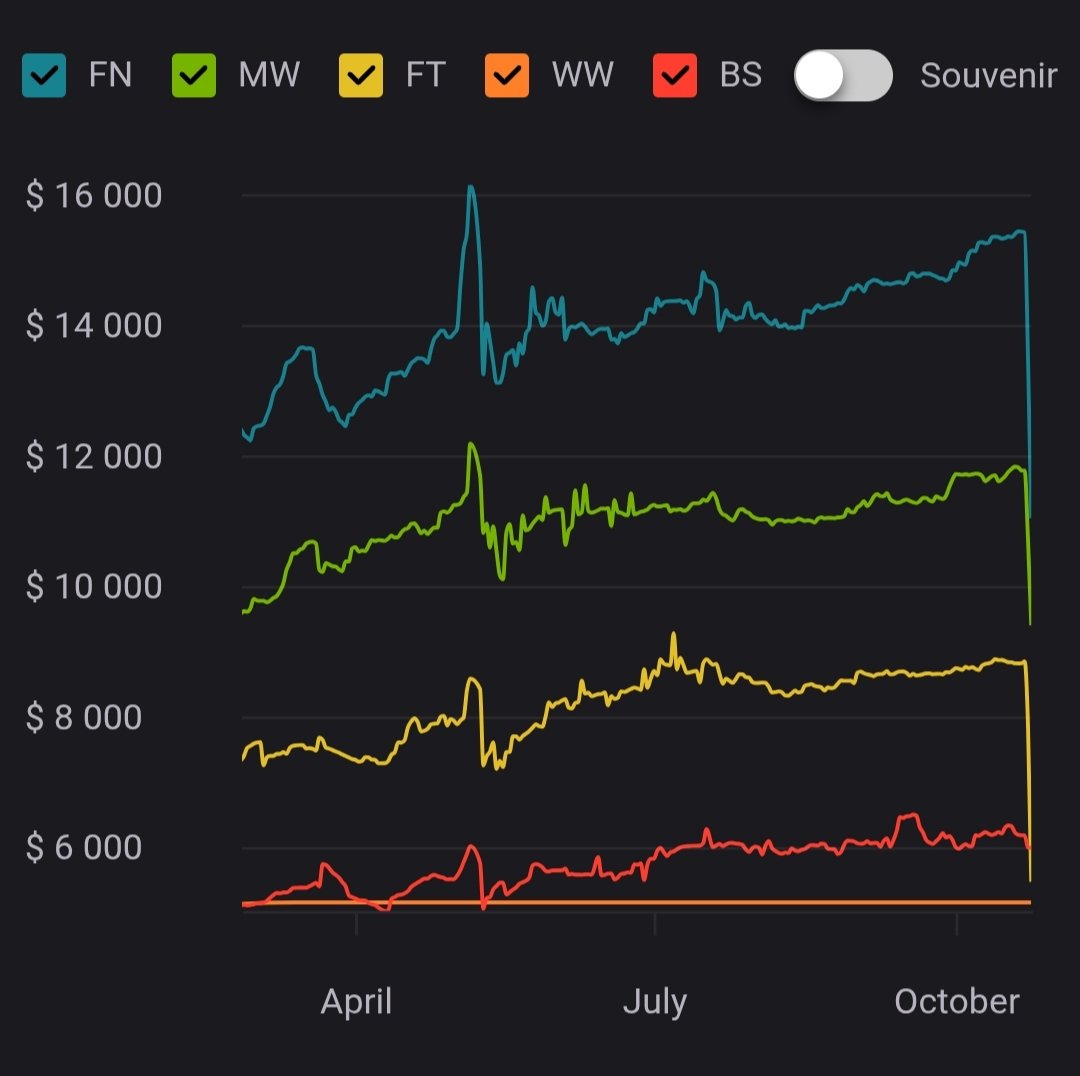Click the October x-axis label
Viewport: 1080px width, 1076px height.
click(x=957, y=1001)
